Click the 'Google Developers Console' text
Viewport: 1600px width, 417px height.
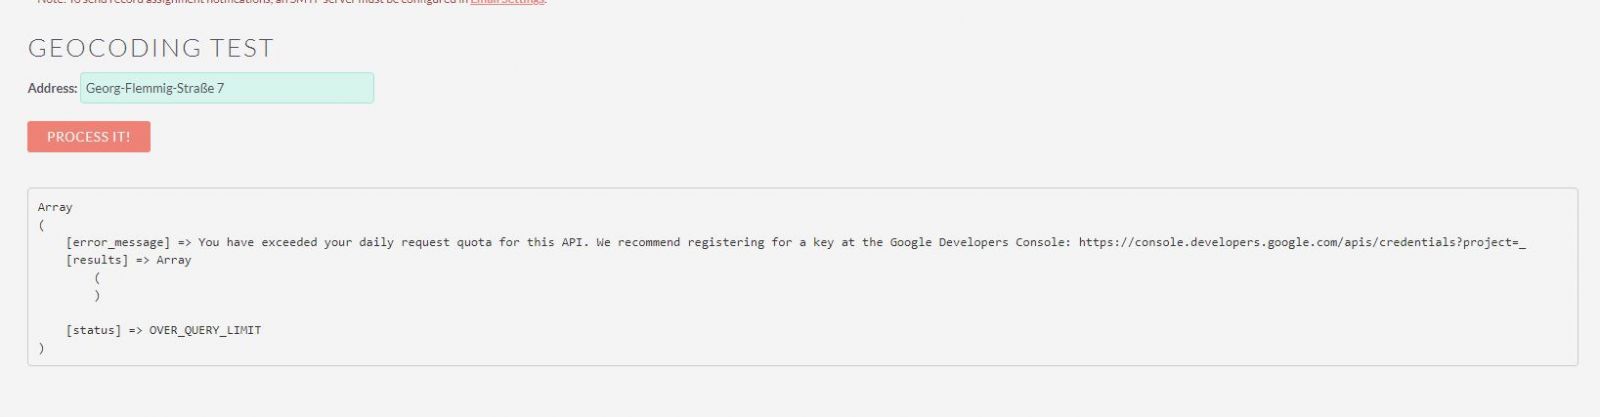[x=974, y=242]
